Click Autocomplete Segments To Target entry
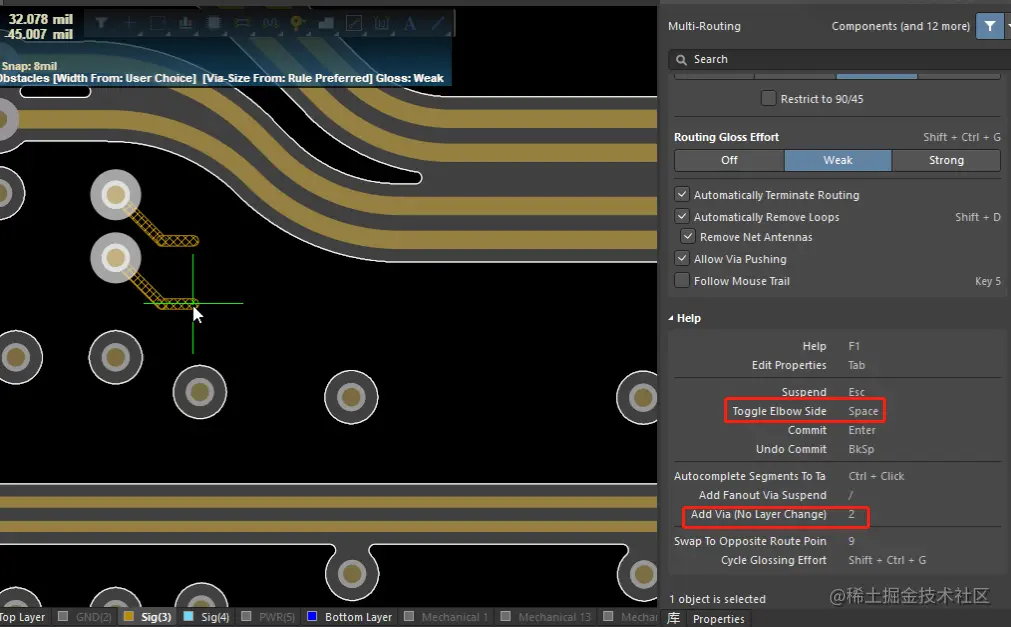 coord(789,475)
